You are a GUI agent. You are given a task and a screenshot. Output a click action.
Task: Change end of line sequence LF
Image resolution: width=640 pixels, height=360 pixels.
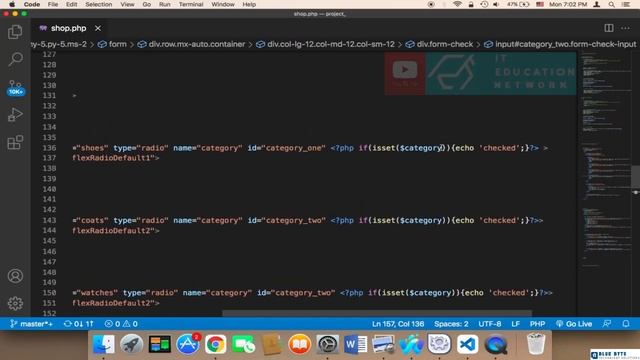click(x=516, y=324)
